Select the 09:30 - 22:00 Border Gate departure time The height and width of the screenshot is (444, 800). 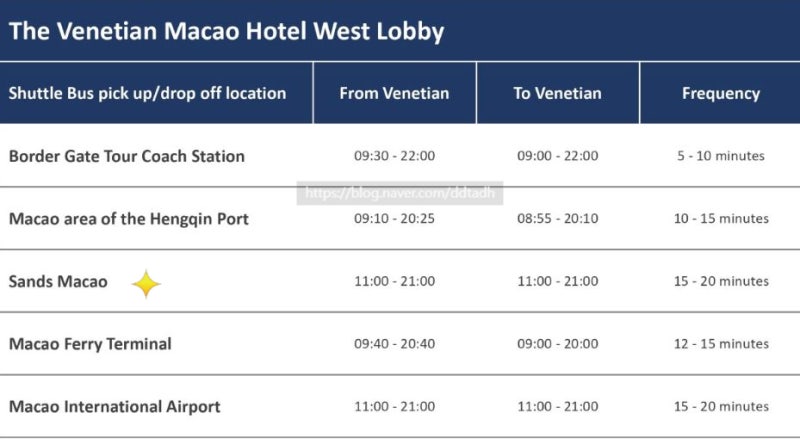click(394, 156)
